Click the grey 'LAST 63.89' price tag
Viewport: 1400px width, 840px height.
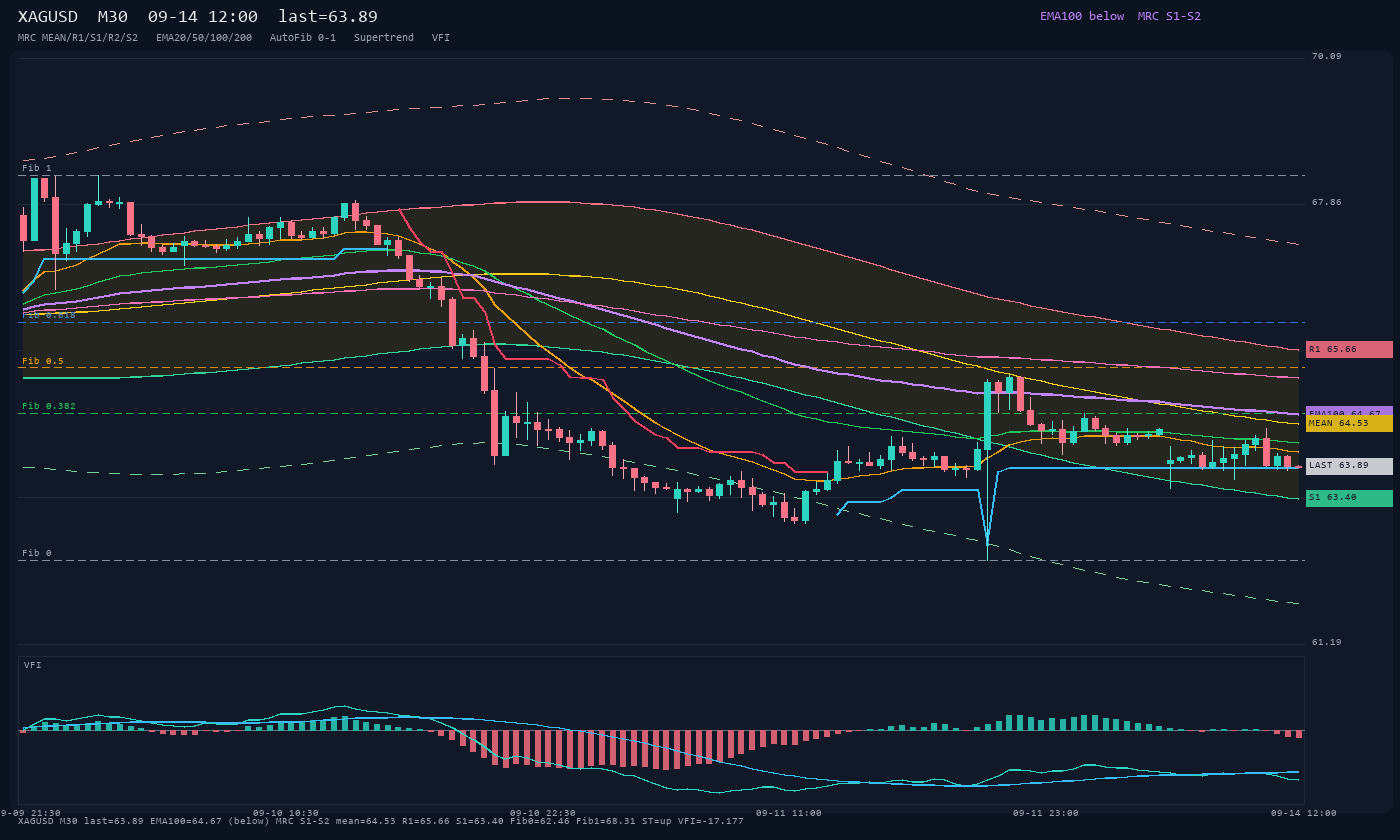(1349, 466)
